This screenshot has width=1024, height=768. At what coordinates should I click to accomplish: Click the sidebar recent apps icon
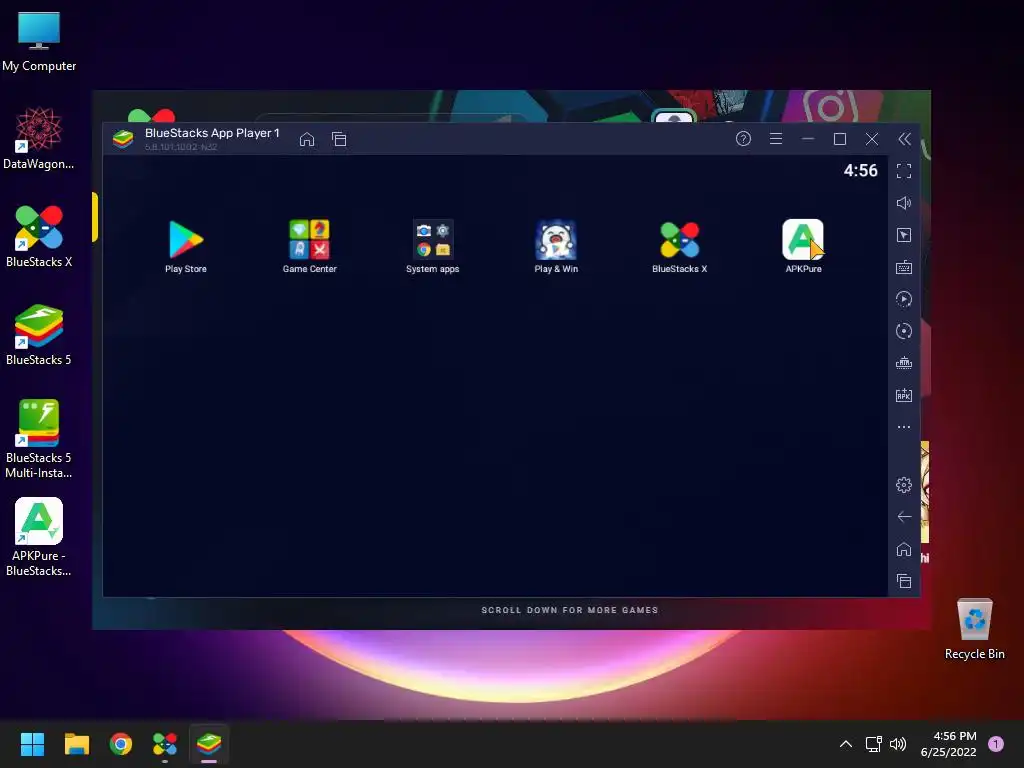point(904,581)
